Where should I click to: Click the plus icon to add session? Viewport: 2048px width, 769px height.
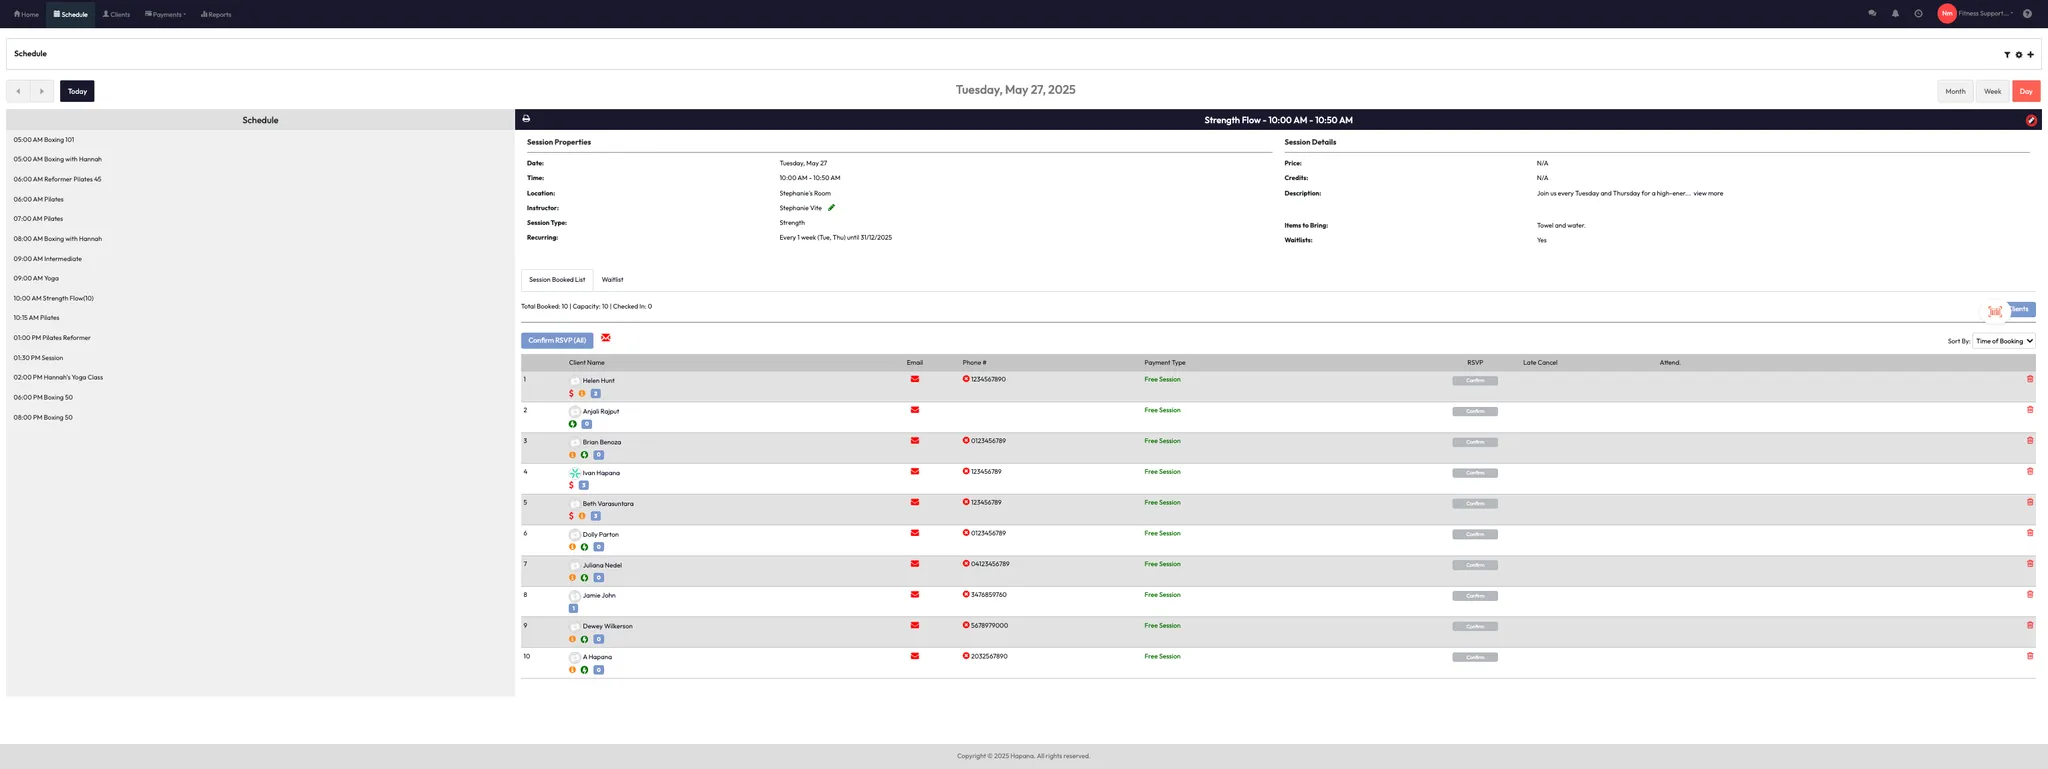tap(2030, 55)
